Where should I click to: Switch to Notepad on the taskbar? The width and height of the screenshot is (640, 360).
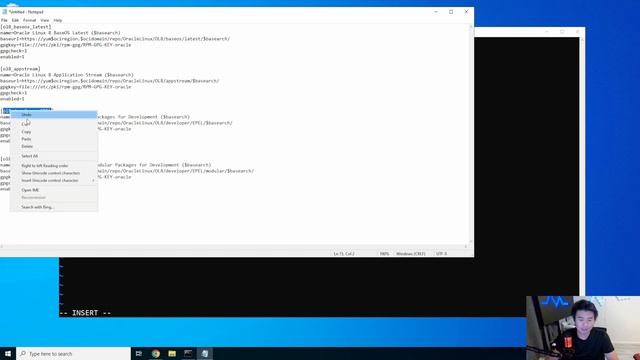(204, 353)
